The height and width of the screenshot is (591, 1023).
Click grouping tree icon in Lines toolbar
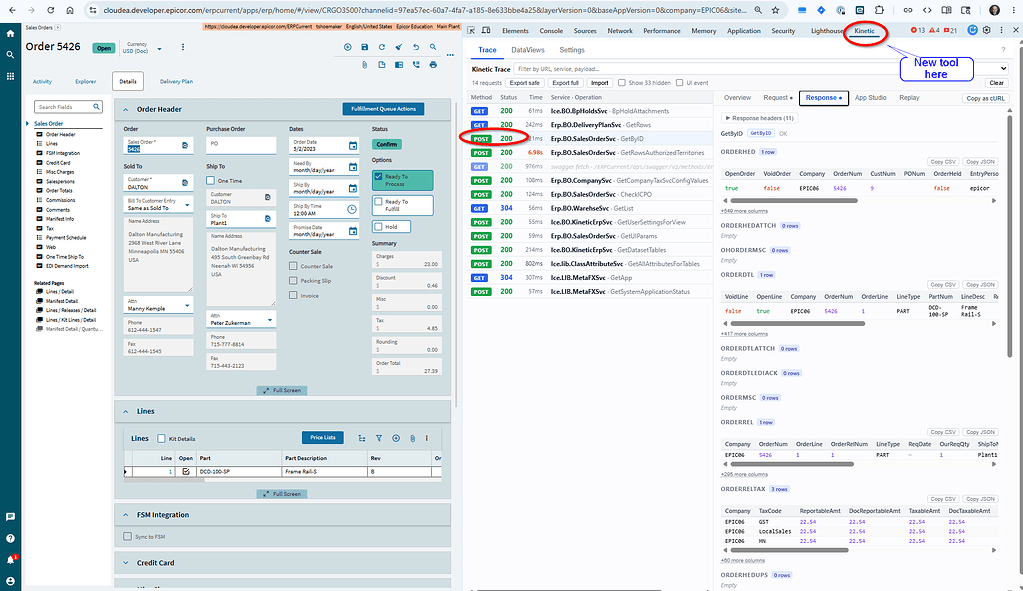(x=361, y=438)
